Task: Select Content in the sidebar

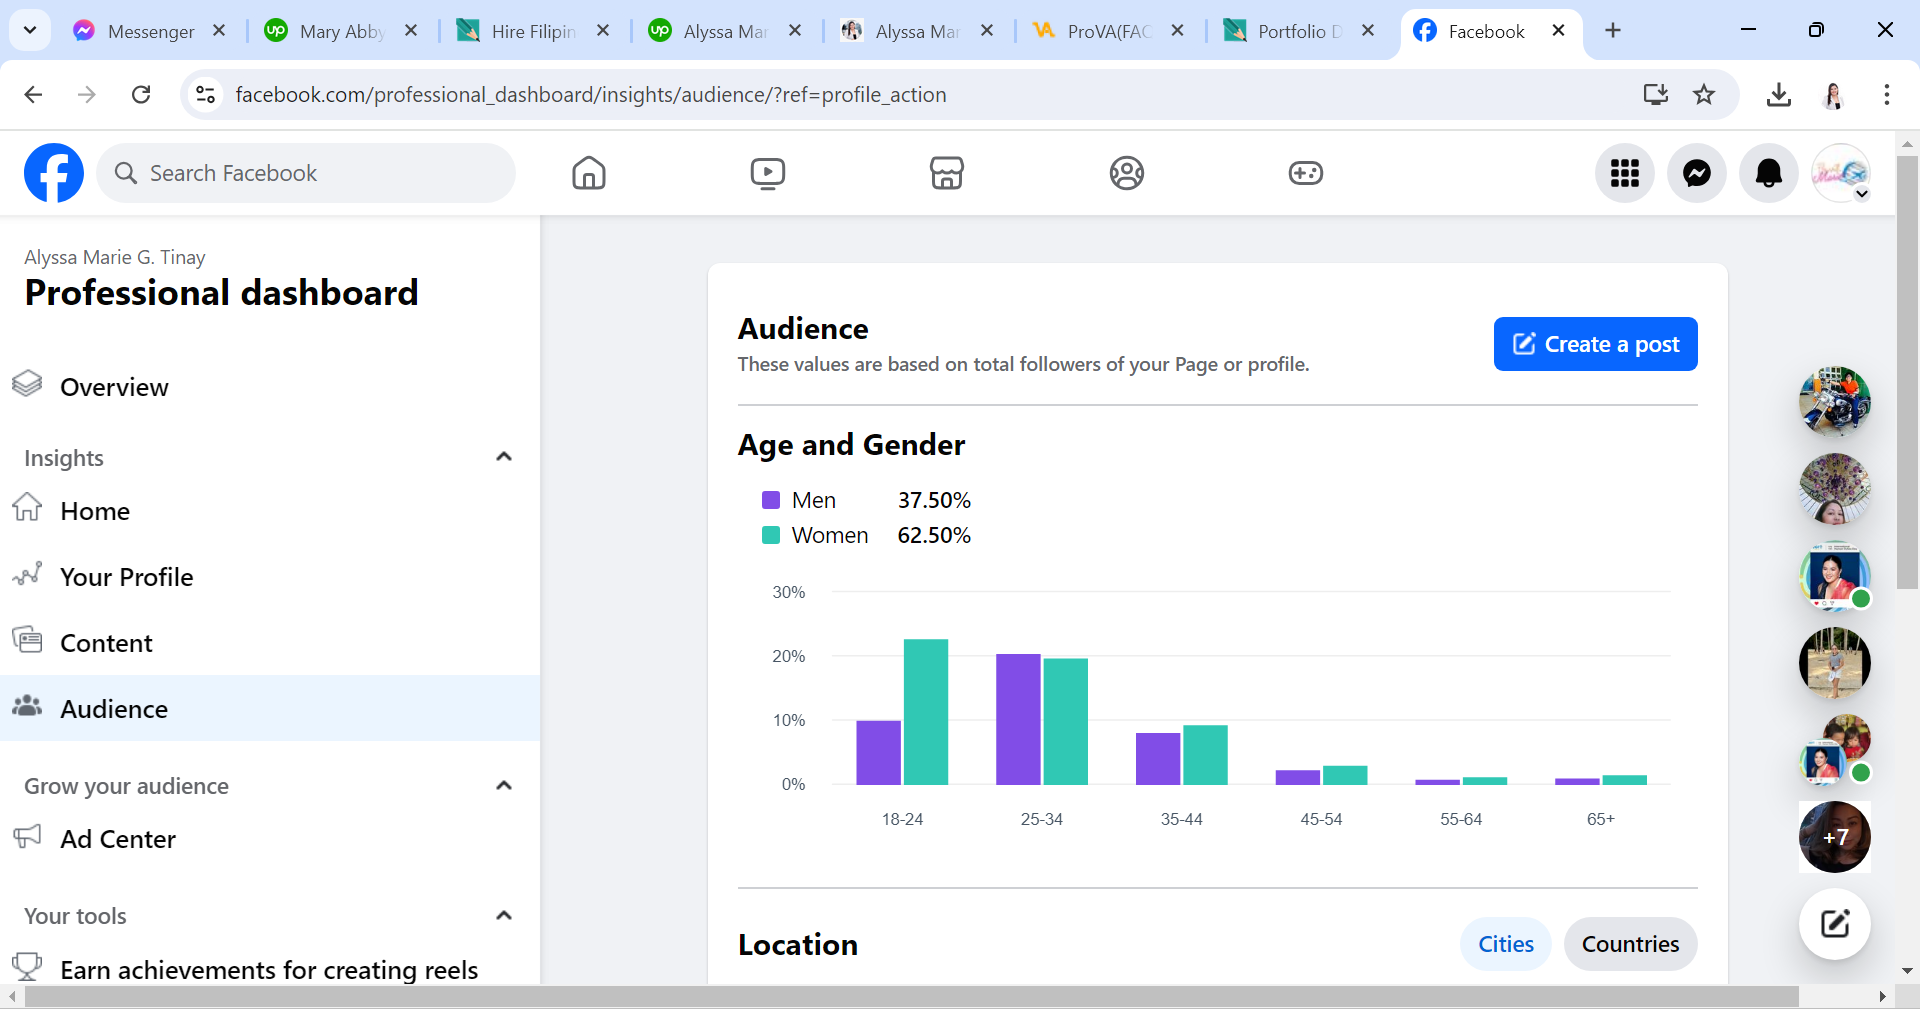Action: (106, 643)
